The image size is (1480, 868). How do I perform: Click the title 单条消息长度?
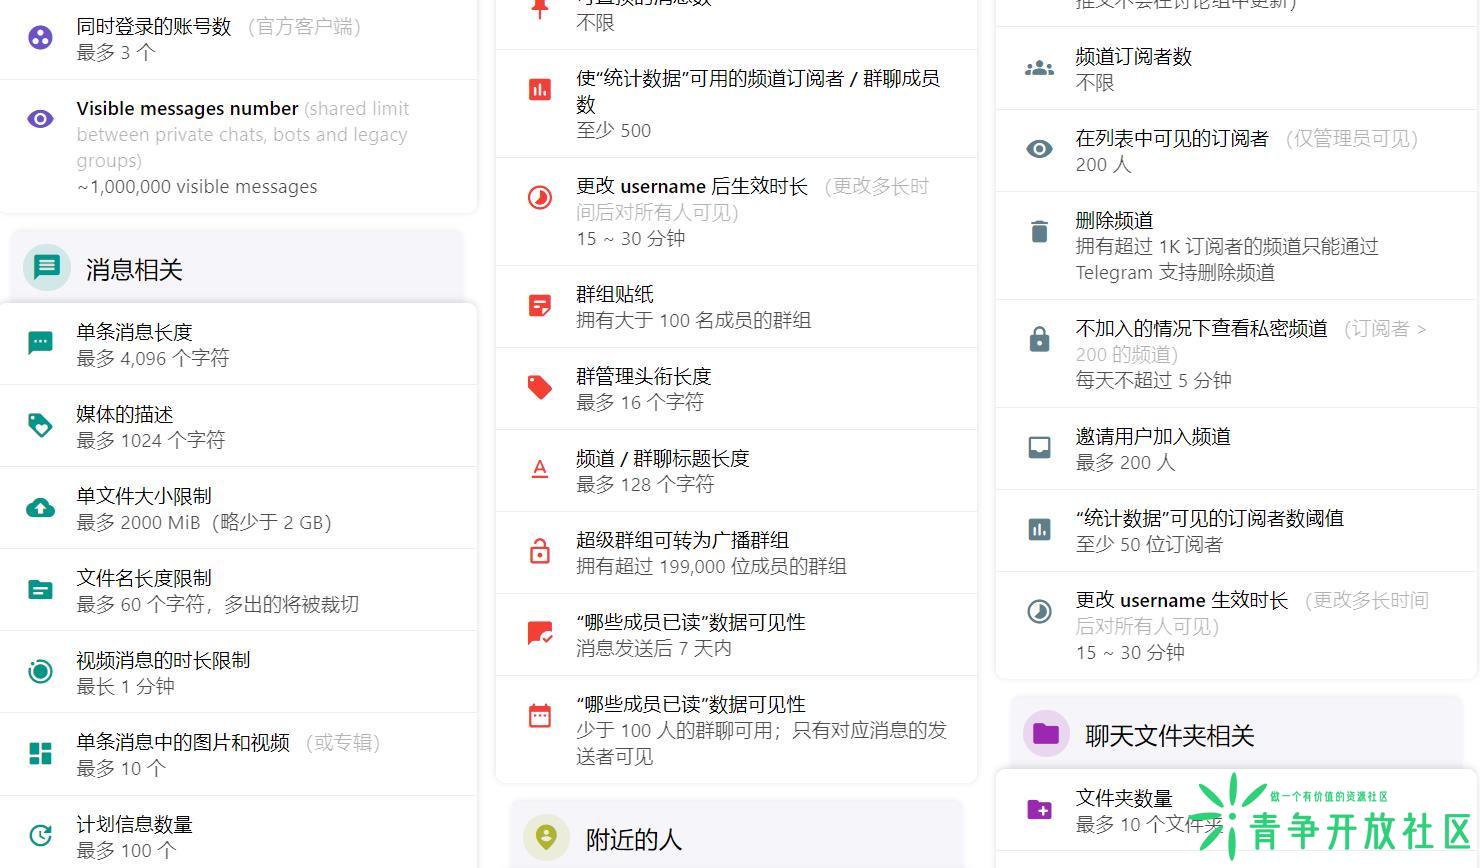coord(134,332)
